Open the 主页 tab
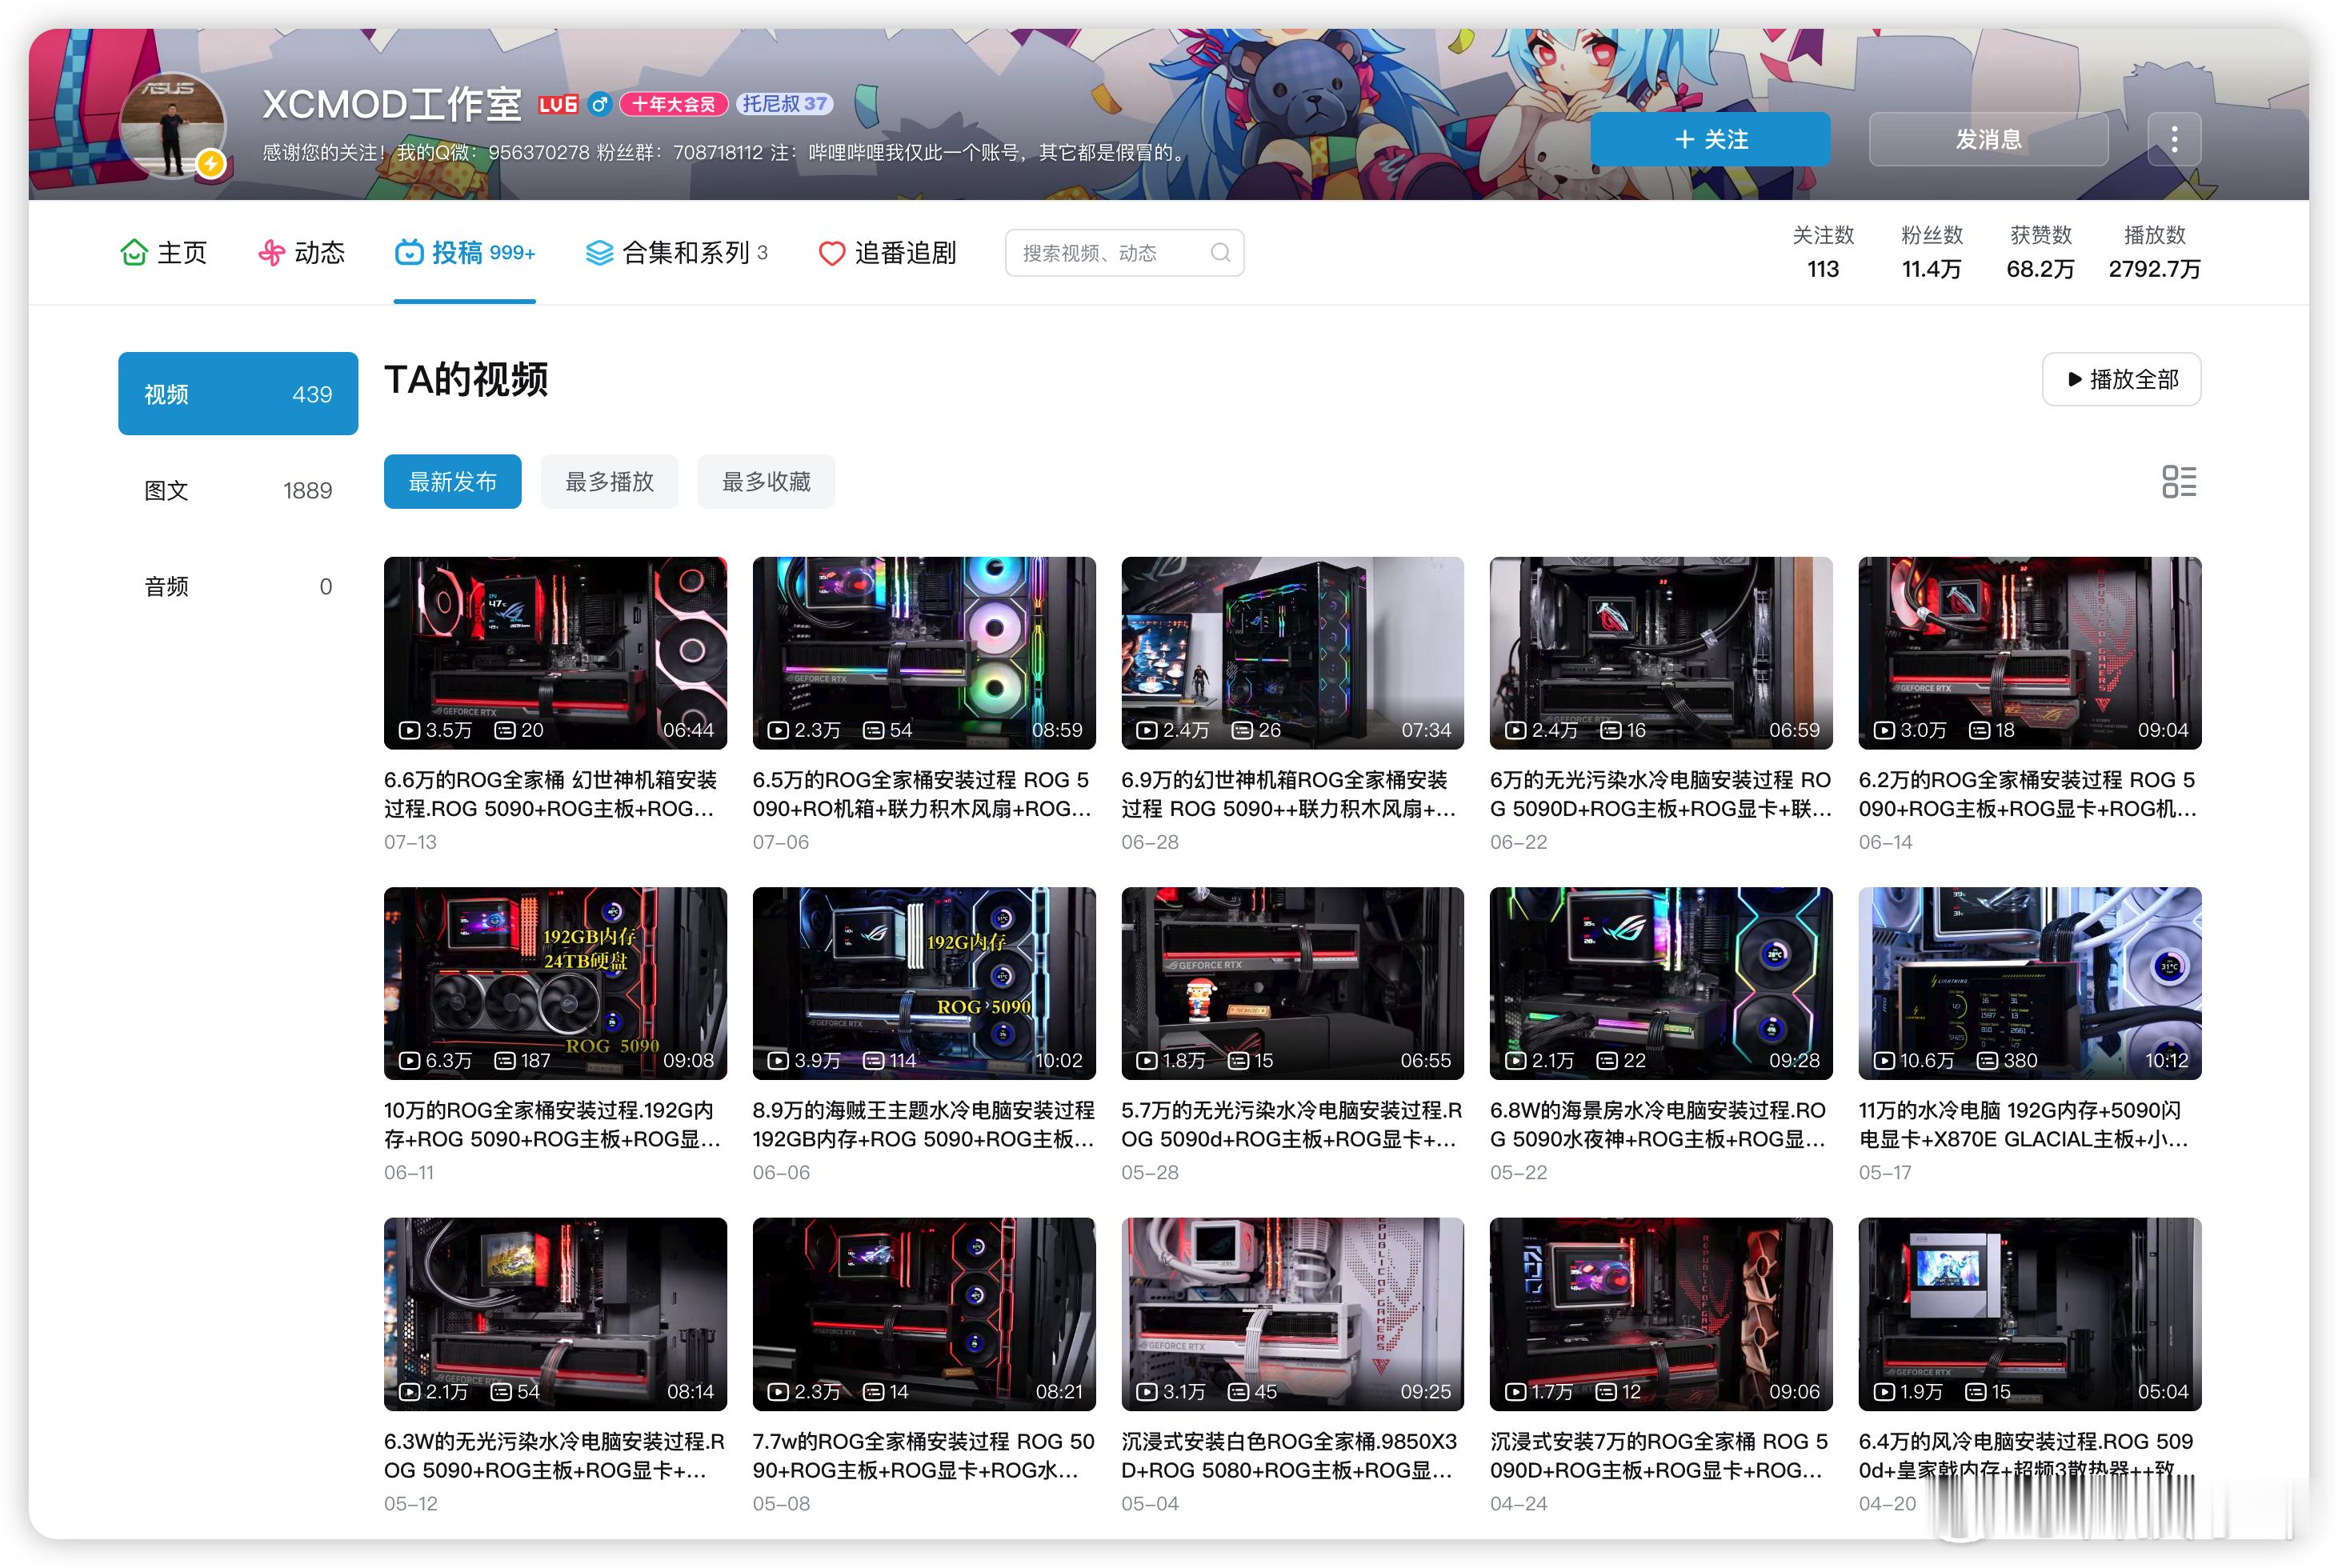Screen dimensions: 2338x1568 pyautogui.click(x=163, y=253)
